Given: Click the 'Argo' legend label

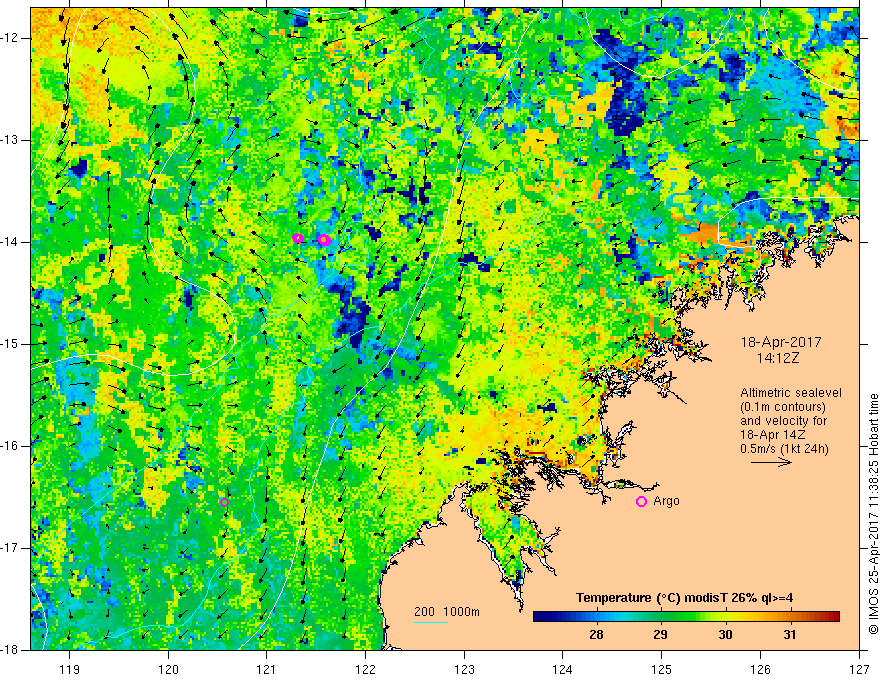Looking at the screenshot, I should [666, 501].
